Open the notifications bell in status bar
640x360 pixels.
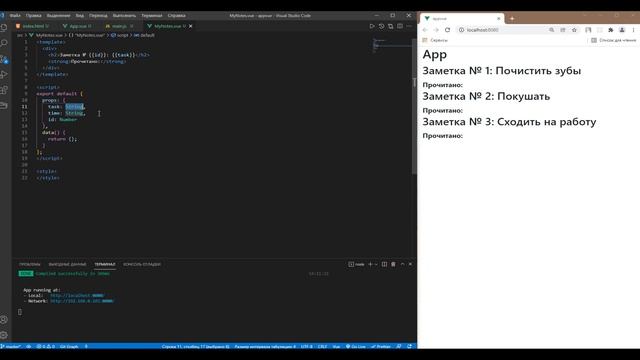tap(409, 347)
